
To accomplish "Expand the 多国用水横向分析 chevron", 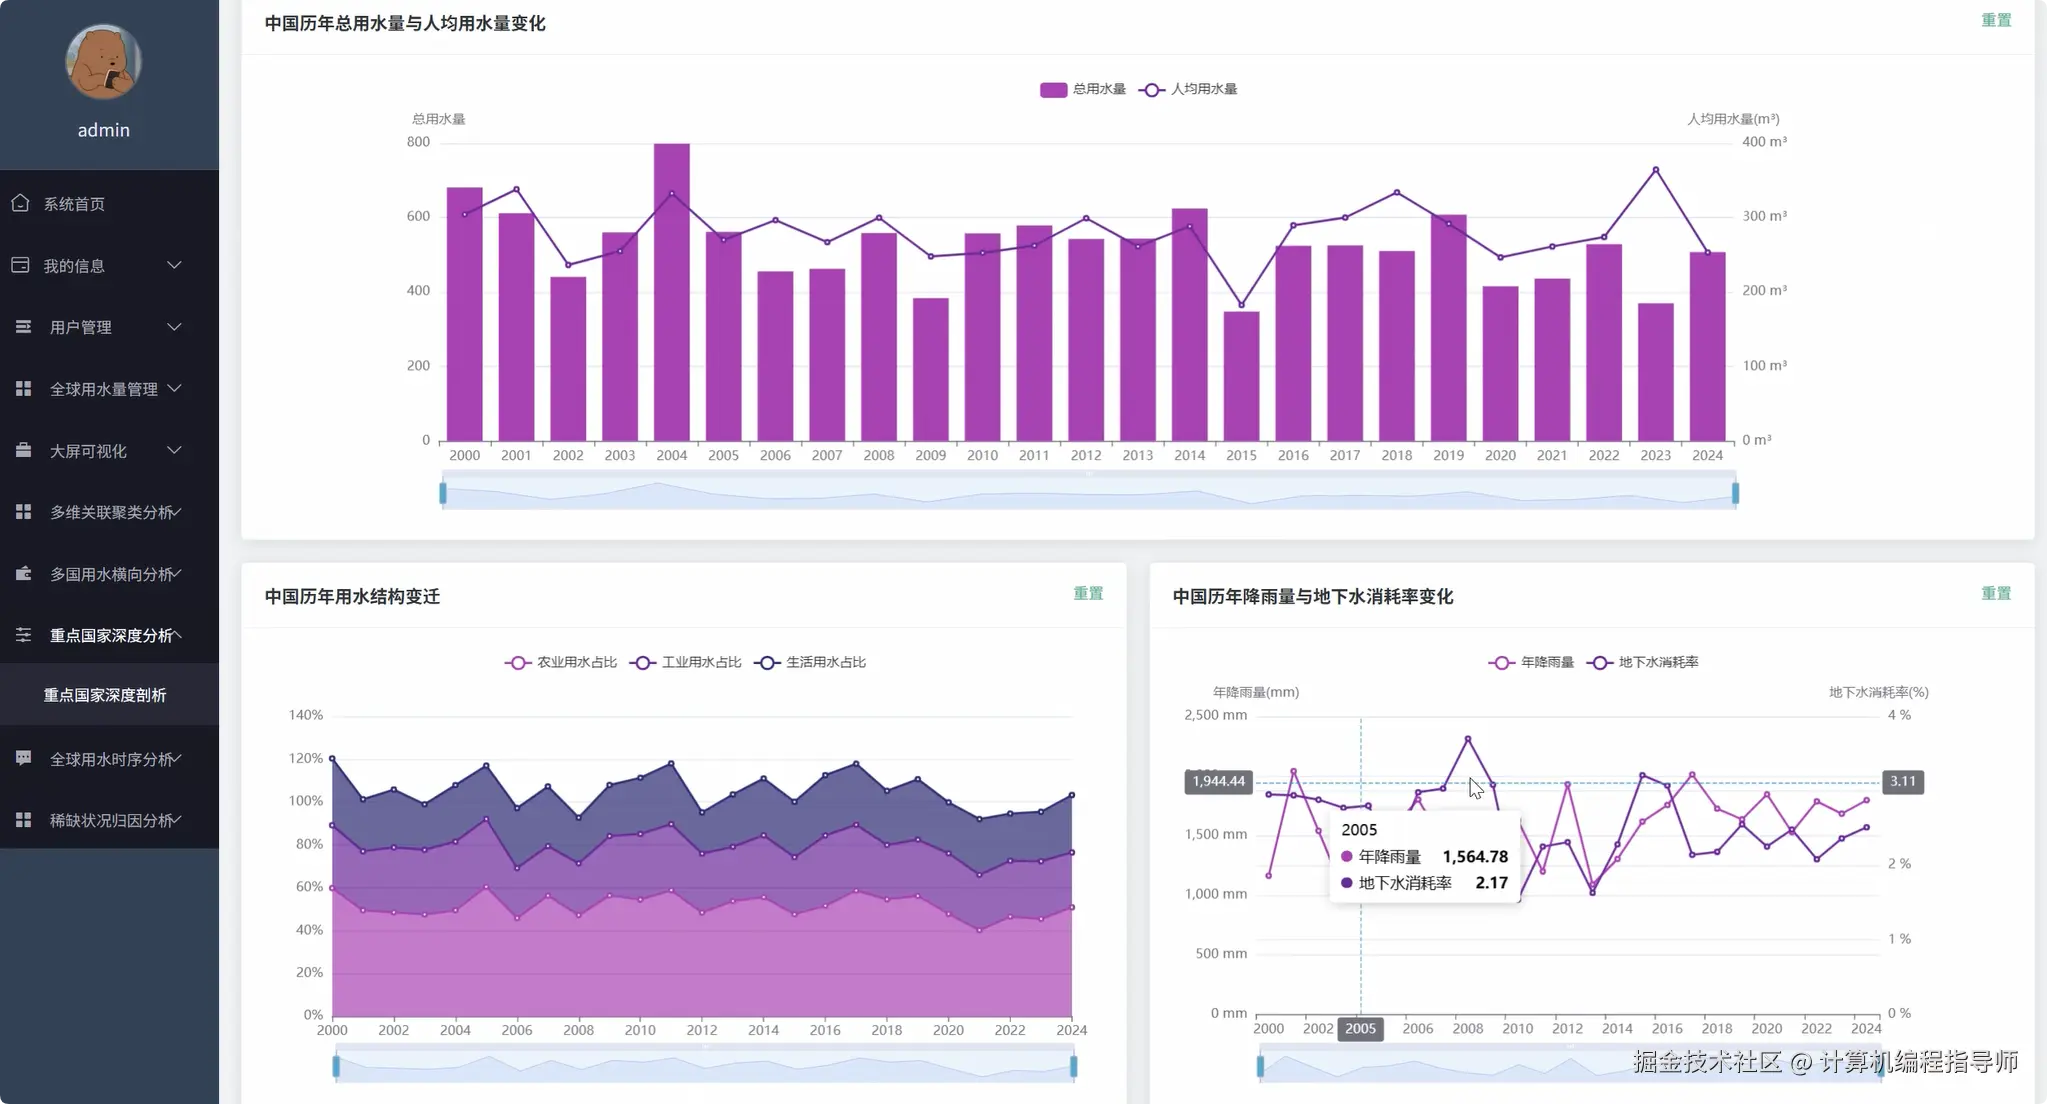I will pyautogui.click(x=177, y=573).
